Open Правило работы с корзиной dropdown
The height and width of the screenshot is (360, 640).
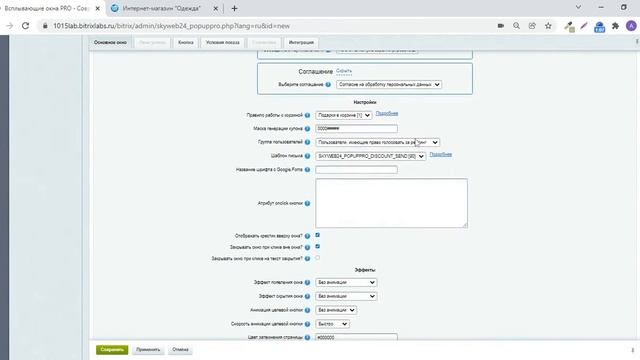[344, 116]
